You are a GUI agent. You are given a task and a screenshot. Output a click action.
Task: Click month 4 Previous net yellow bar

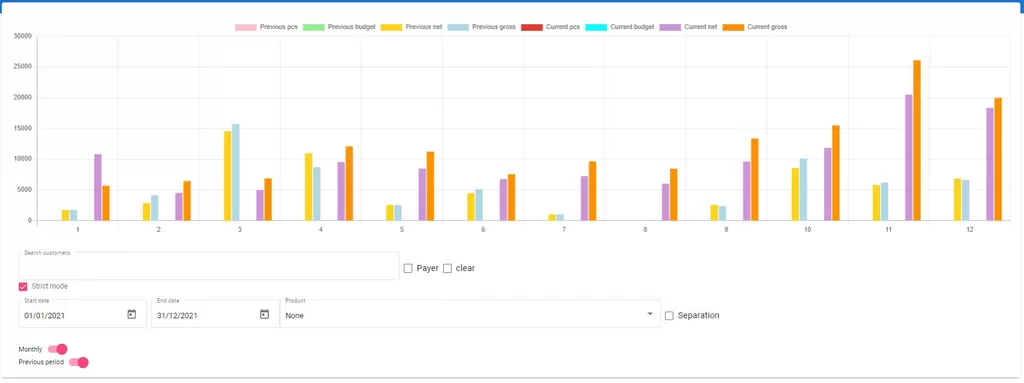pyautogui.click(x=309, y=187)
